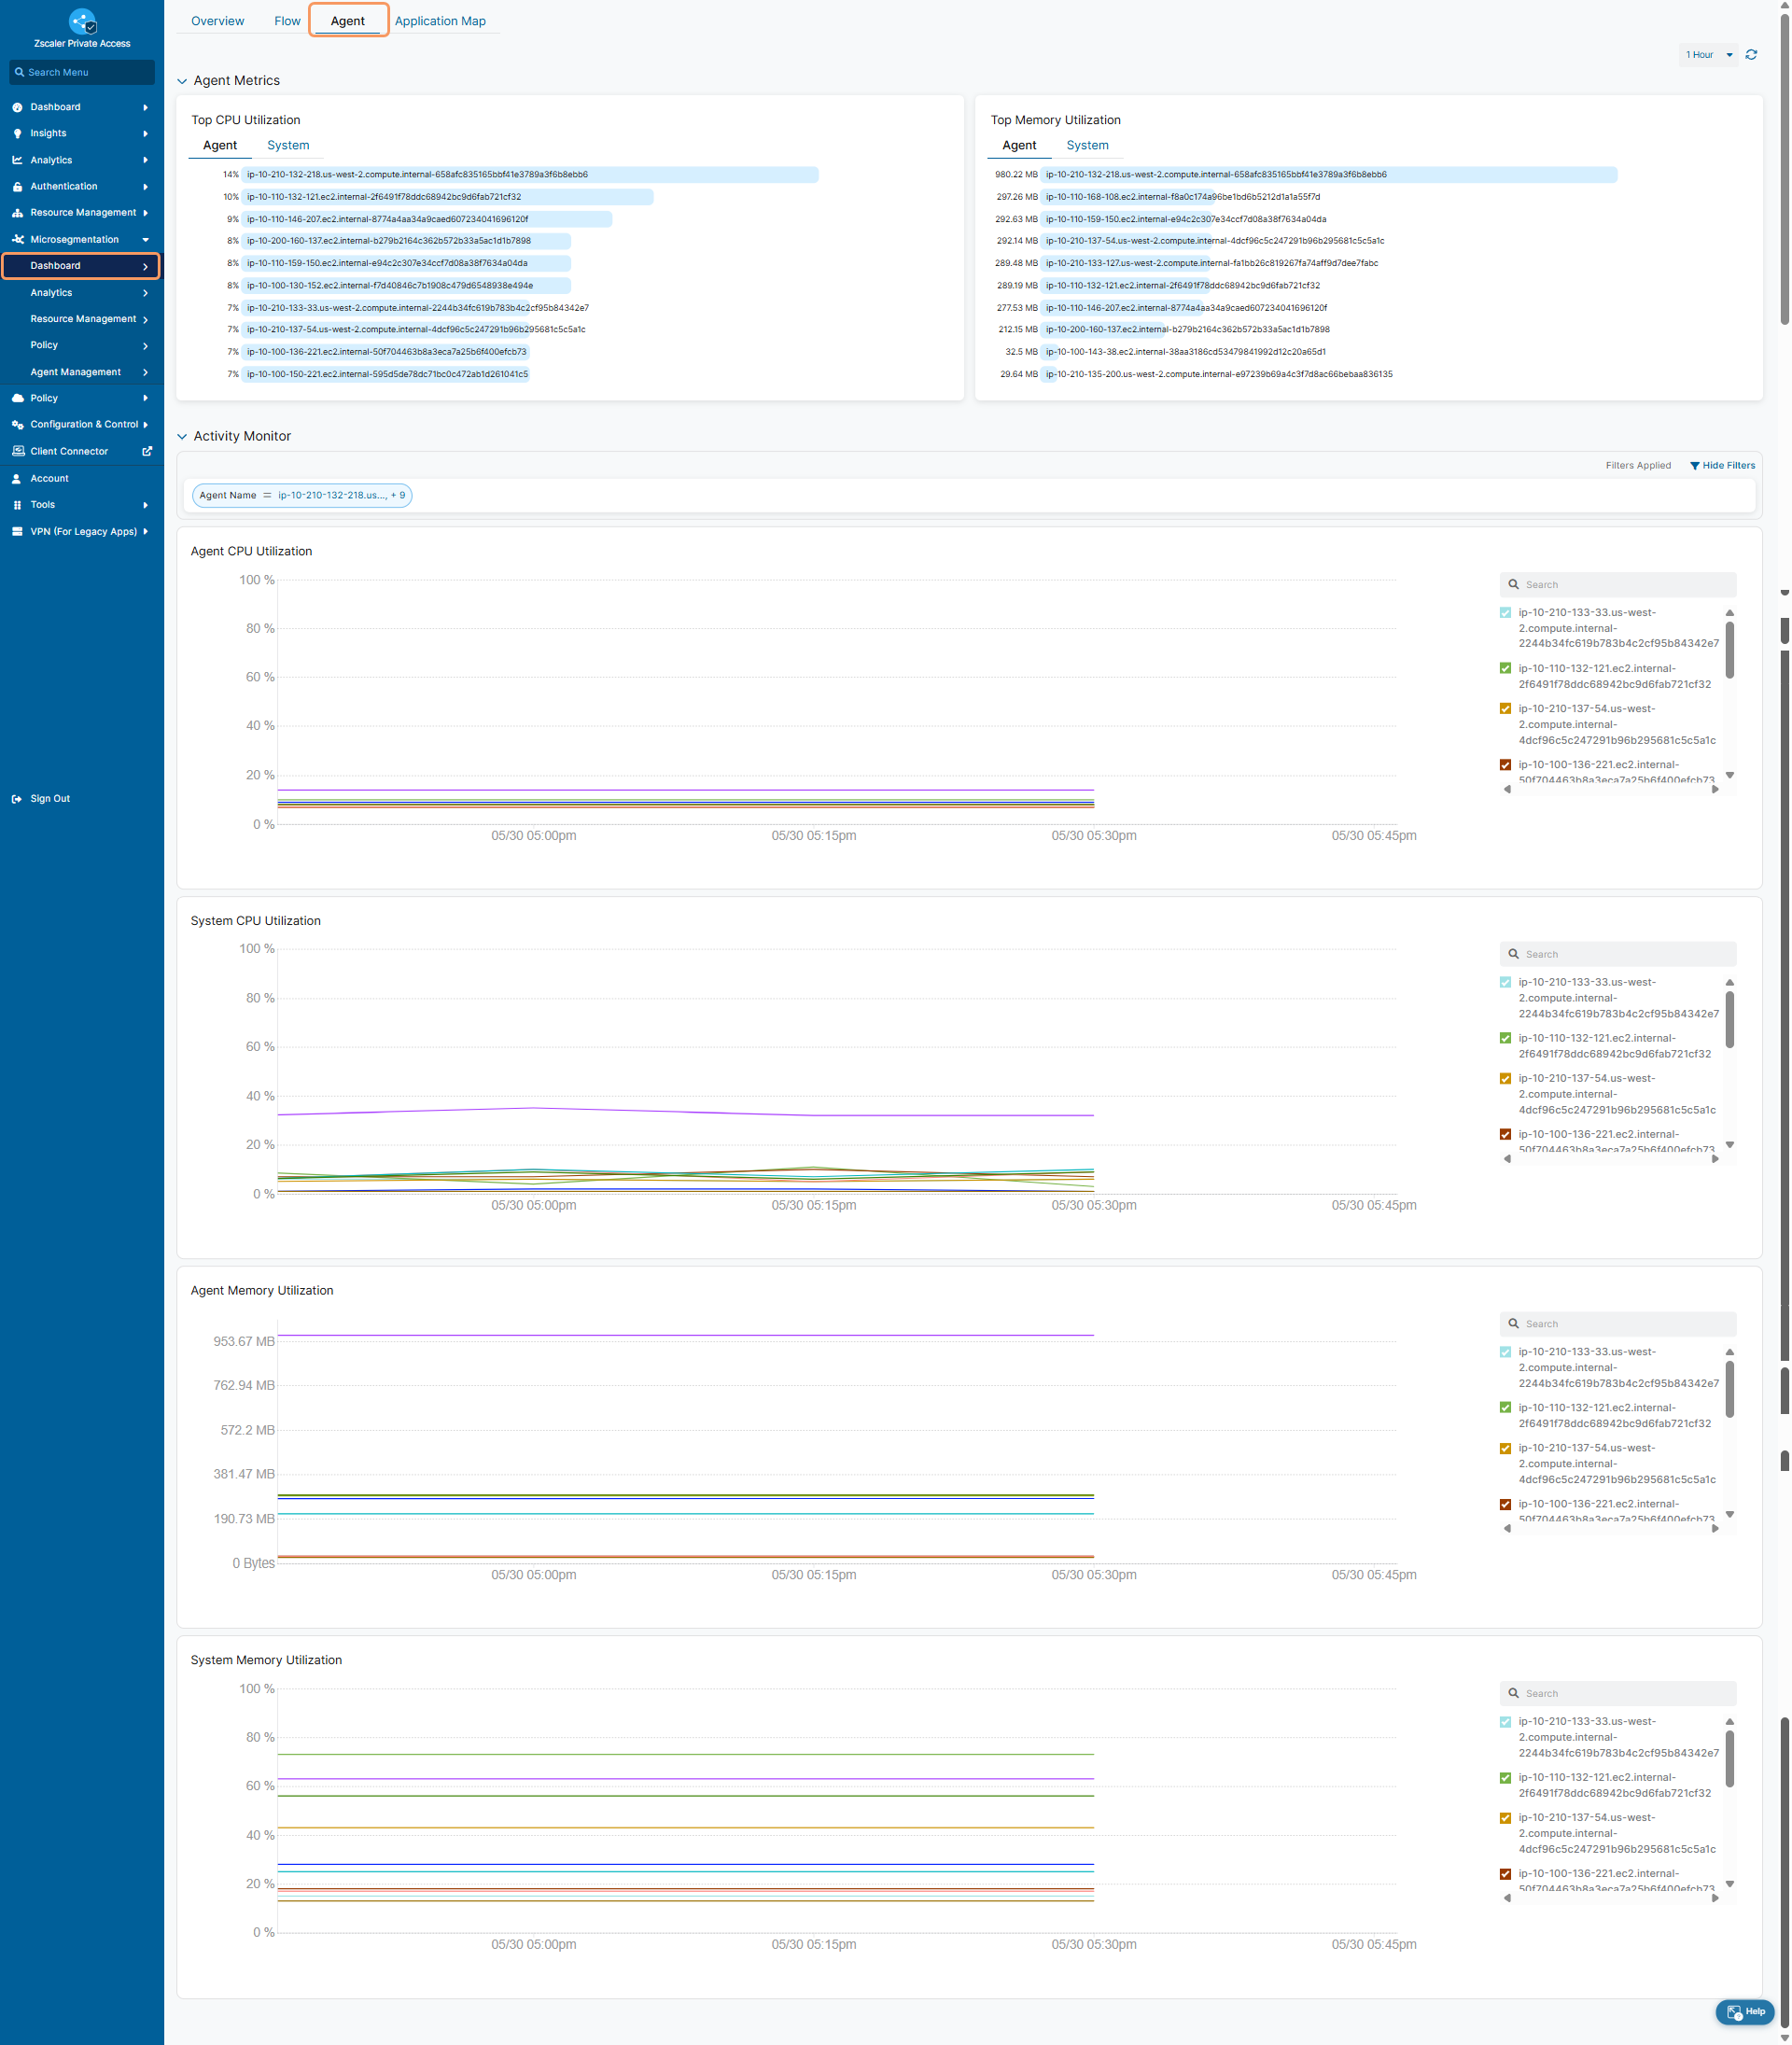Expand Configuration & Control menu arrow
The image size is (1792, 2045).
click(x=146, y=425)
